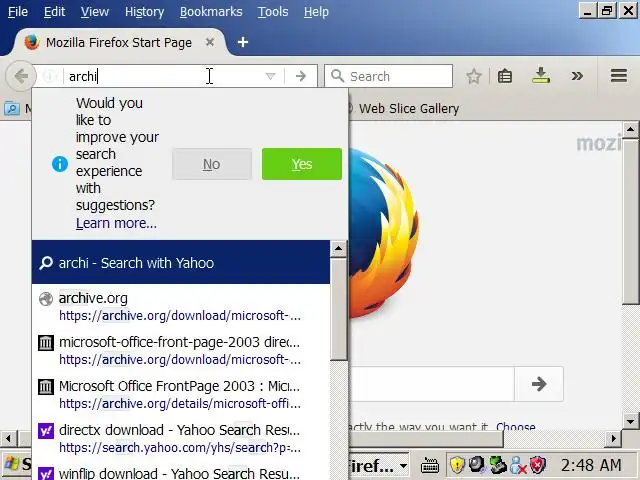Viewport: 640px width, 480px height.
Task: Close the Mozilla Firefox Start Page tab
Action: click(x=210, y=42)
